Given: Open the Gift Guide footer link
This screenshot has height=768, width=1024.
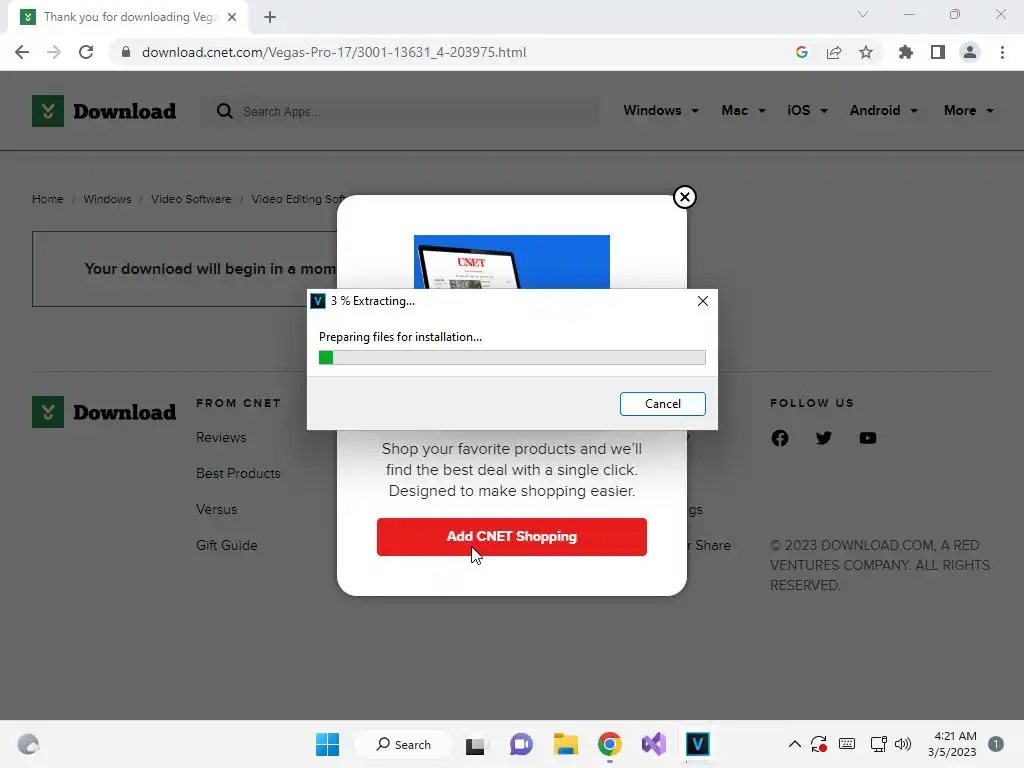Looking at the screenshot, I should (227, 545).
